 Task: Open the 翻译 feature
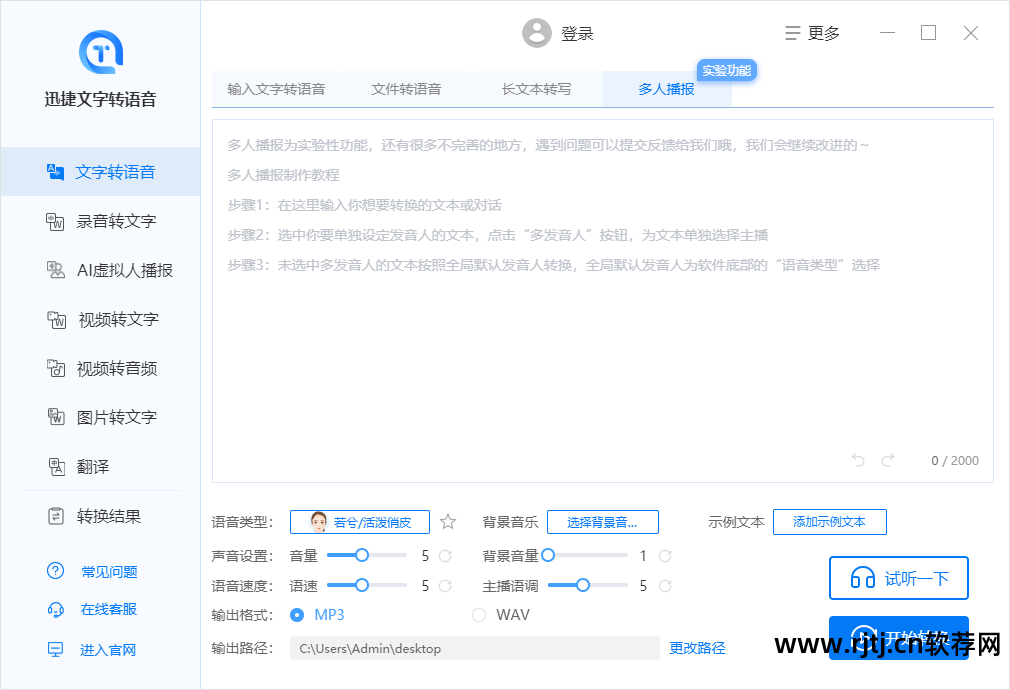(100, 466)
